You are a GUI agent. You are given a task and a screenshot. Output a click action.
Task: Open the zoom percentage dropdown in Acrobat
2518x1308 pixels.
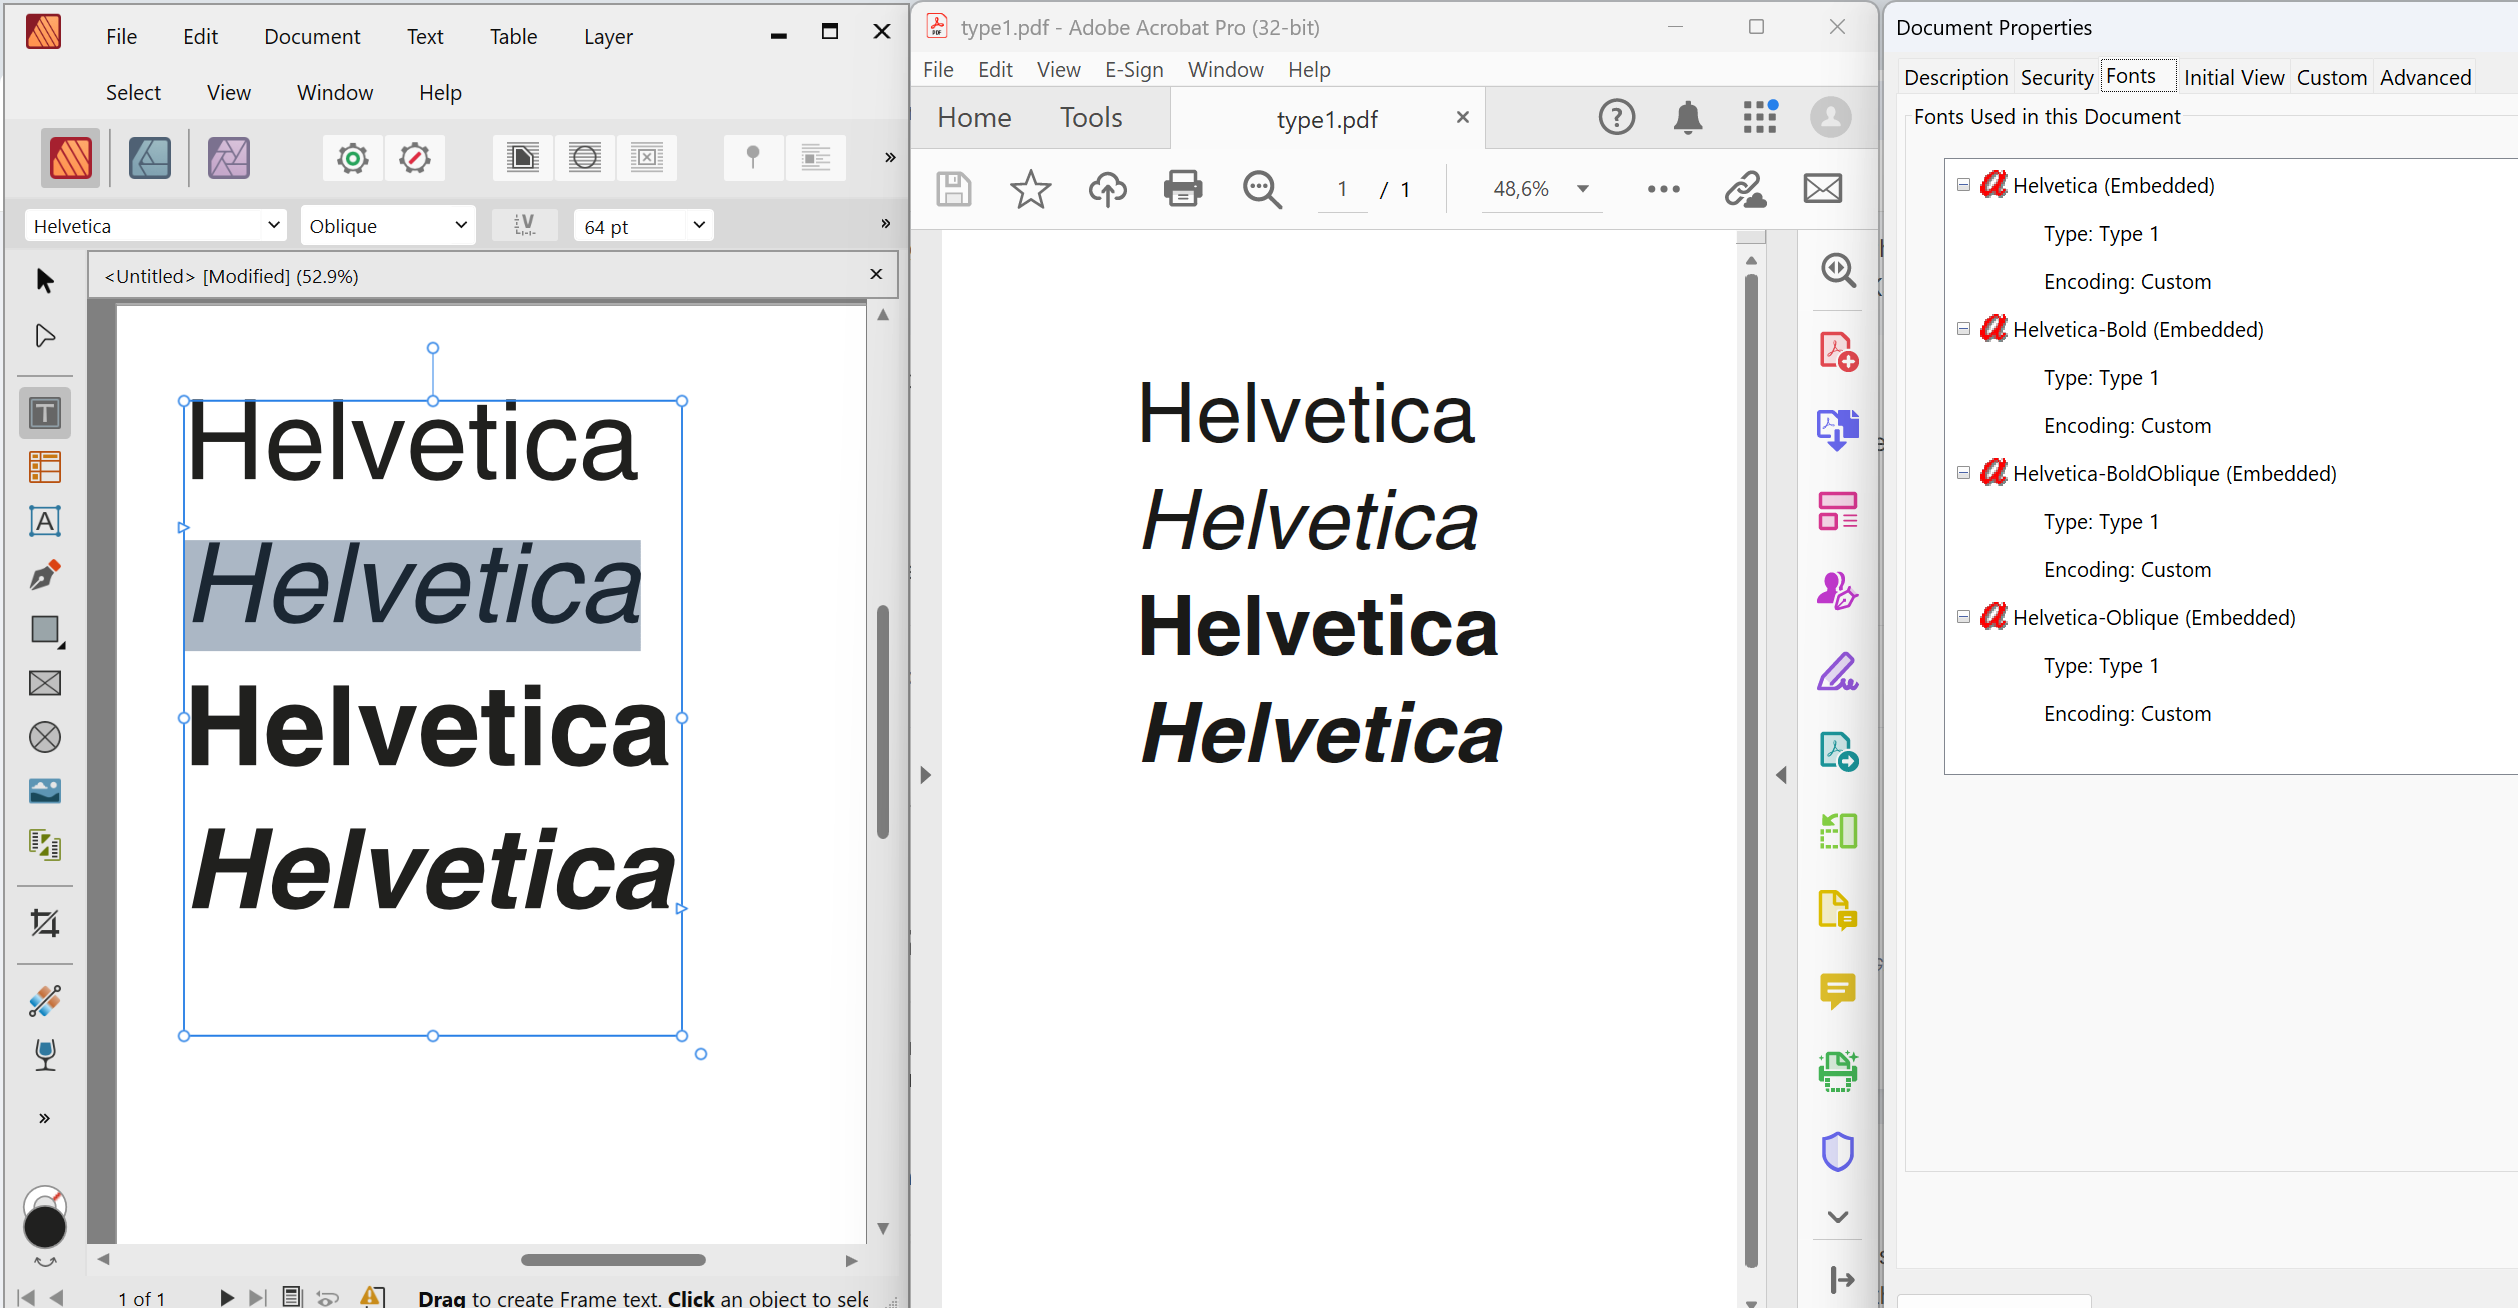click(1583, 189)
